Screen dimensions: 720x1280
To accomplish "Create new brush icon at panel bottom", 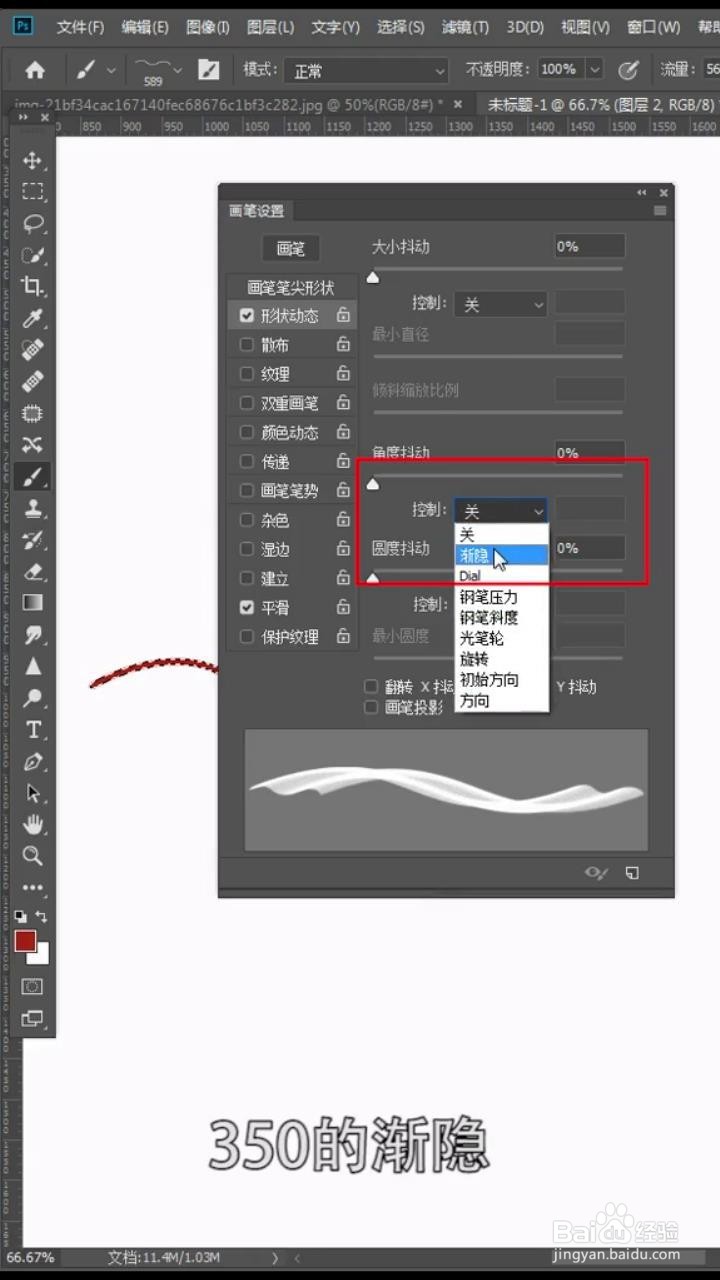I will (x=632, y=873).
